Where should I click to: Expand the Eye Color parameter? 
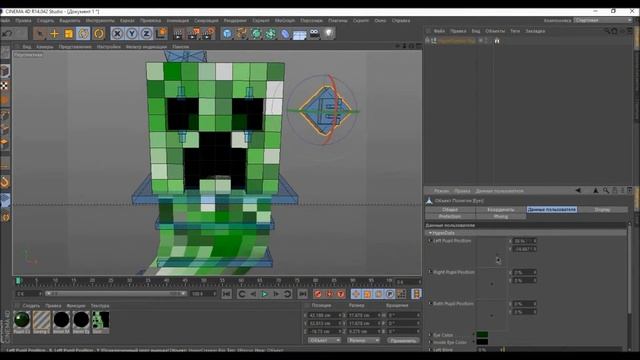430,335
